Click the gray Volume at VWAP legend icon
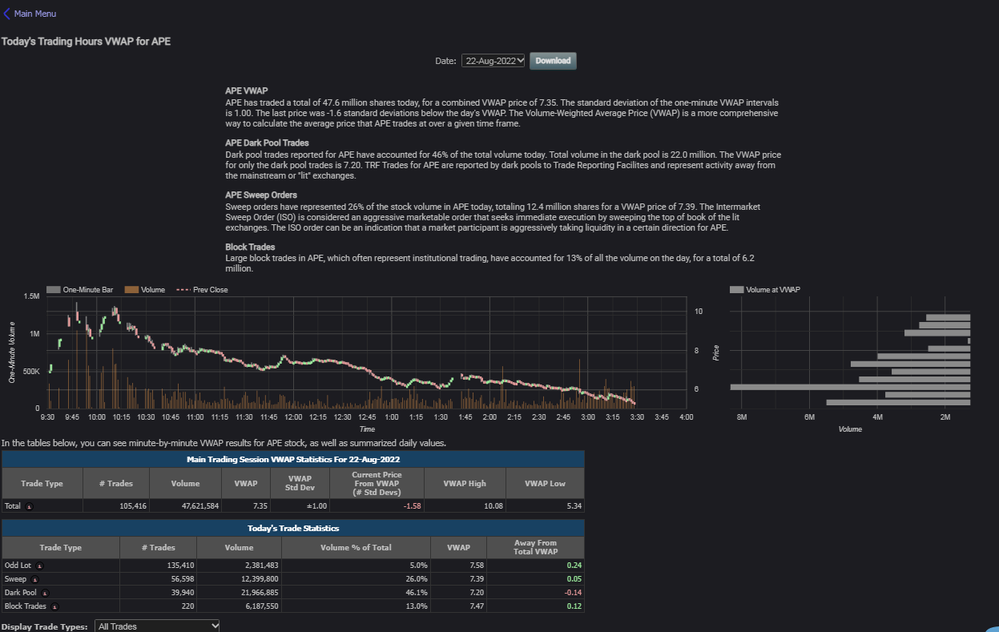 pyautogui.click(x=736, y=290)
